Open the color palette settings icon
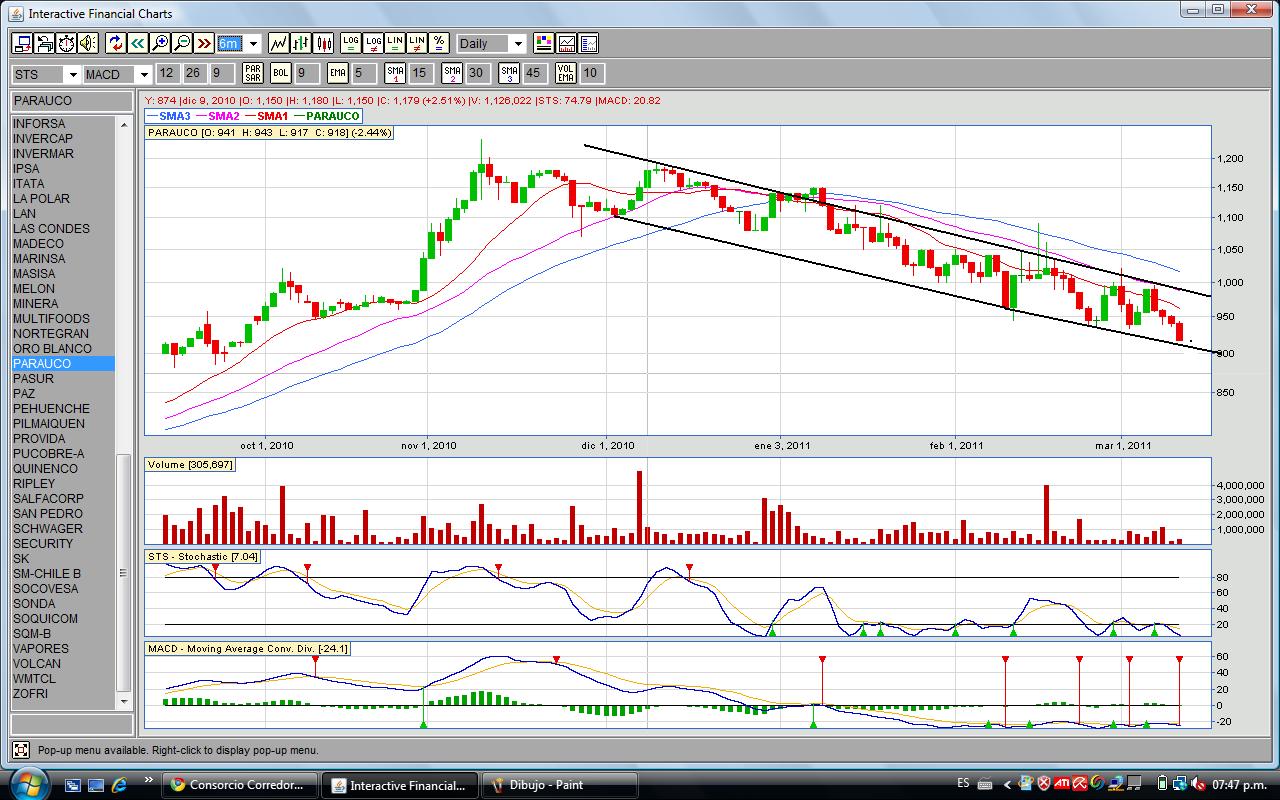The width and height of the screenshot is (1280, 800). (x=544, y=43)
